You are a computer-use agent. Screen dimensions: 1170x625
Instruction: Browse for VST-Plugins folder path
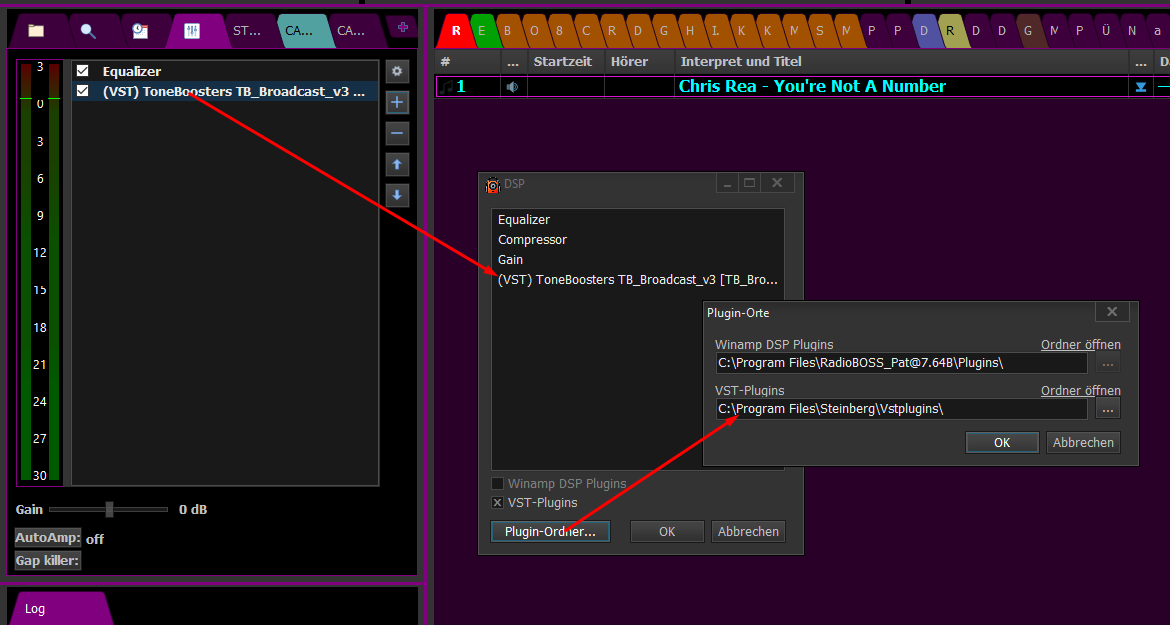(1107, 409)
